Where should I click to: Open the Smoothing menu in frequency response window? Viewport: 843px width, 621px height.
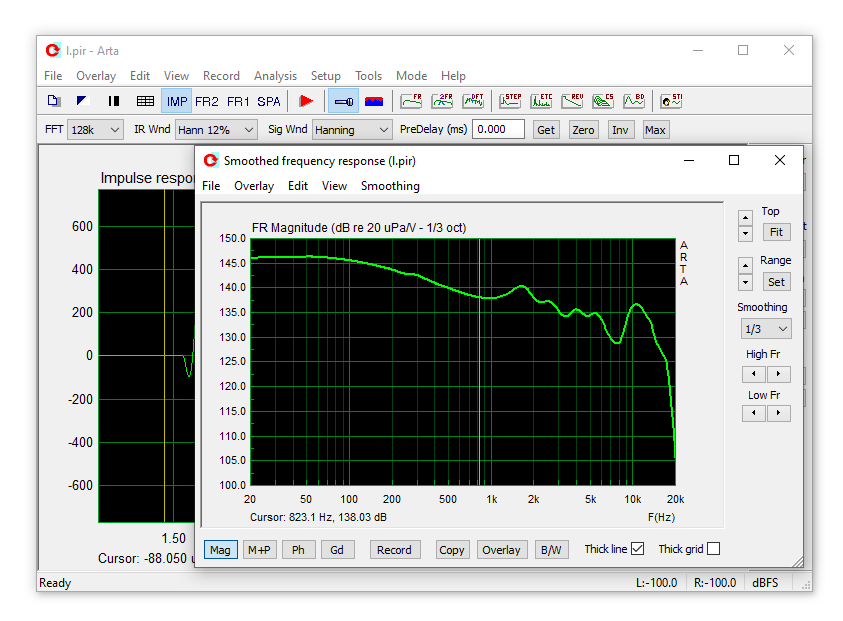390,186
